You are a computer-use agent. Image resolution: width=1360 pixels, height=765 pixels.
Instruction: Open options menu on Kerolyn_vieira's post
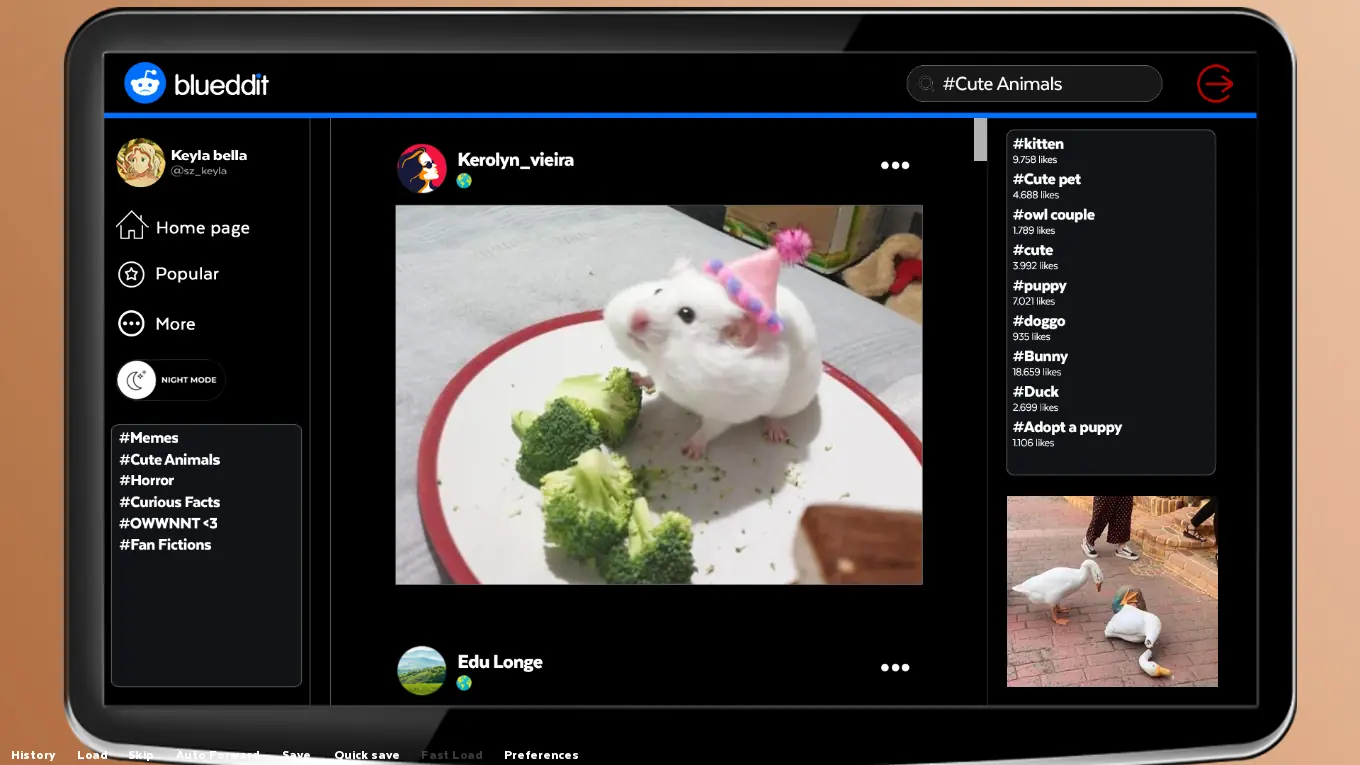click(894, 166)
